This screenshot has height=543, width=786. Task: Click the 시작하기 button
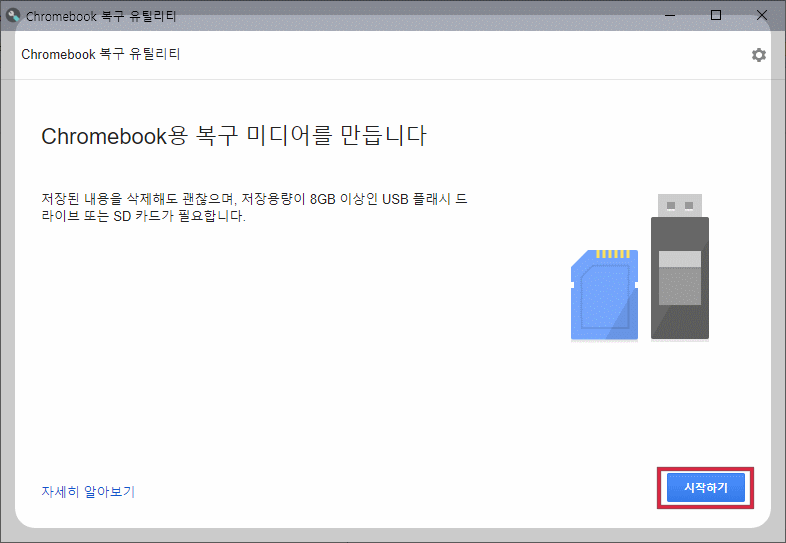point(705,488)
